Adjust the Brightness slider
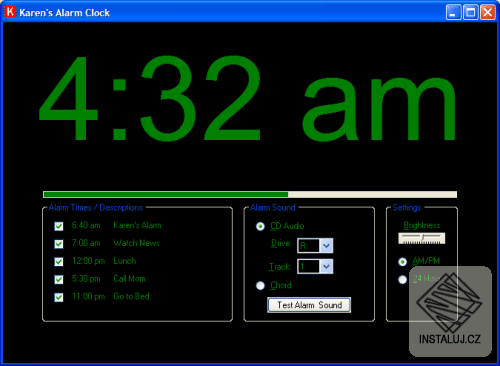 pyautogui.click(x=422, y=238)
